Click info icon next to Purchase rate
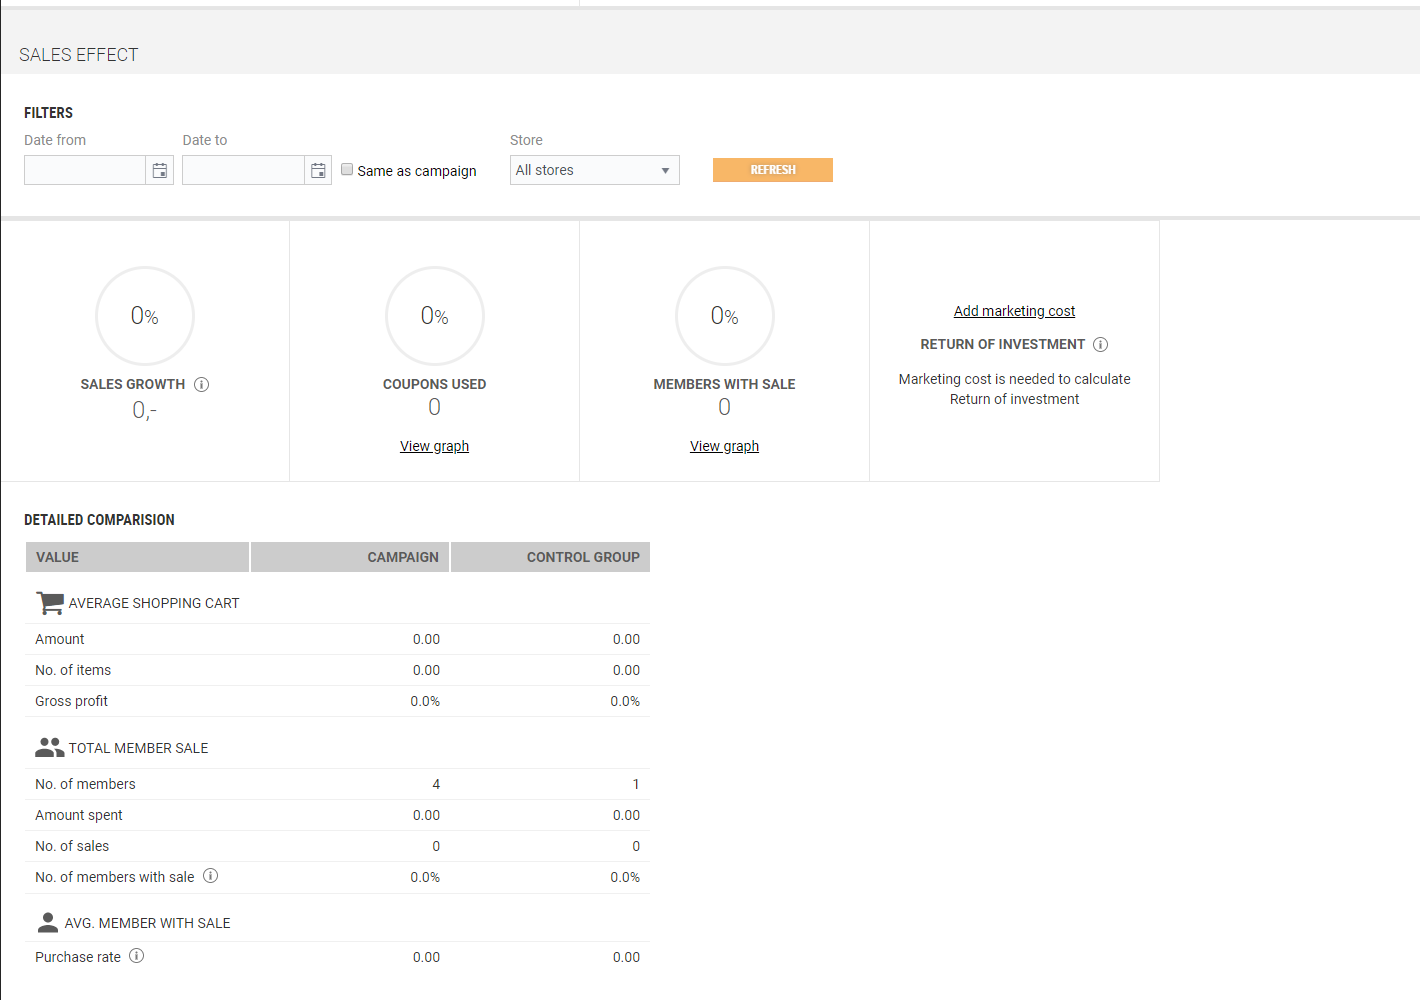This screenshot has width=1420, height=1000. 137,956
